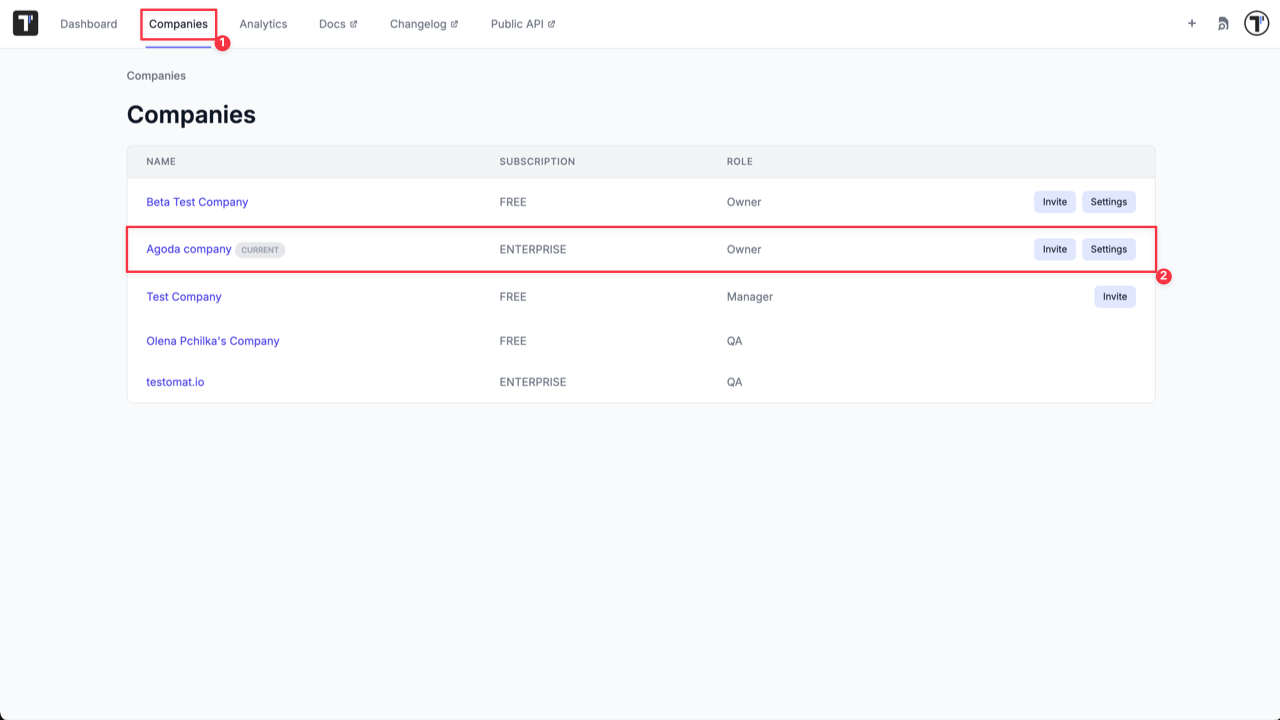Viewport: 1280px width, 720px height.
Task: Open the plus icon to create something new
Action: point(1191,23)
